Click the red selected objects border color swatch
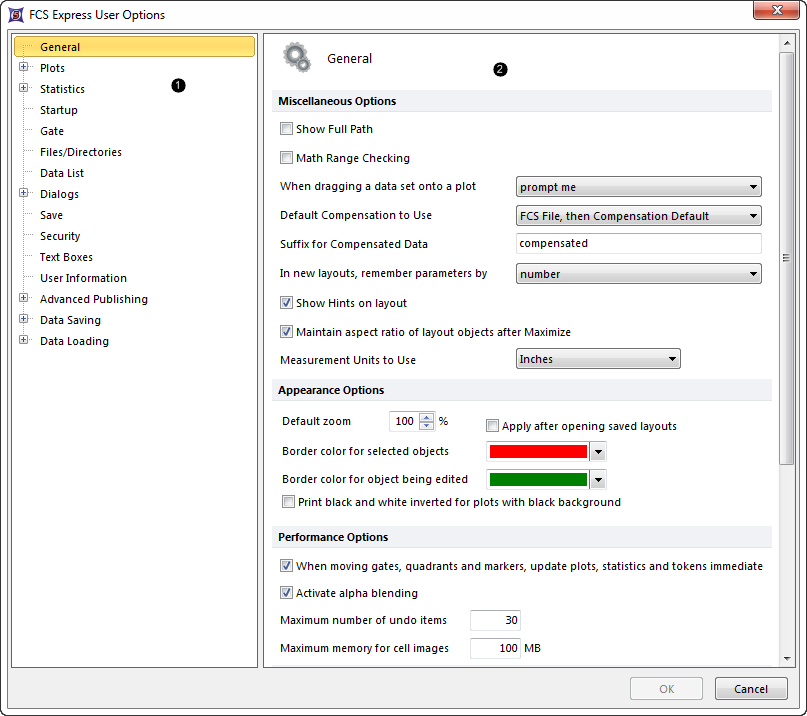807x716 pixels. pos(537,452)
